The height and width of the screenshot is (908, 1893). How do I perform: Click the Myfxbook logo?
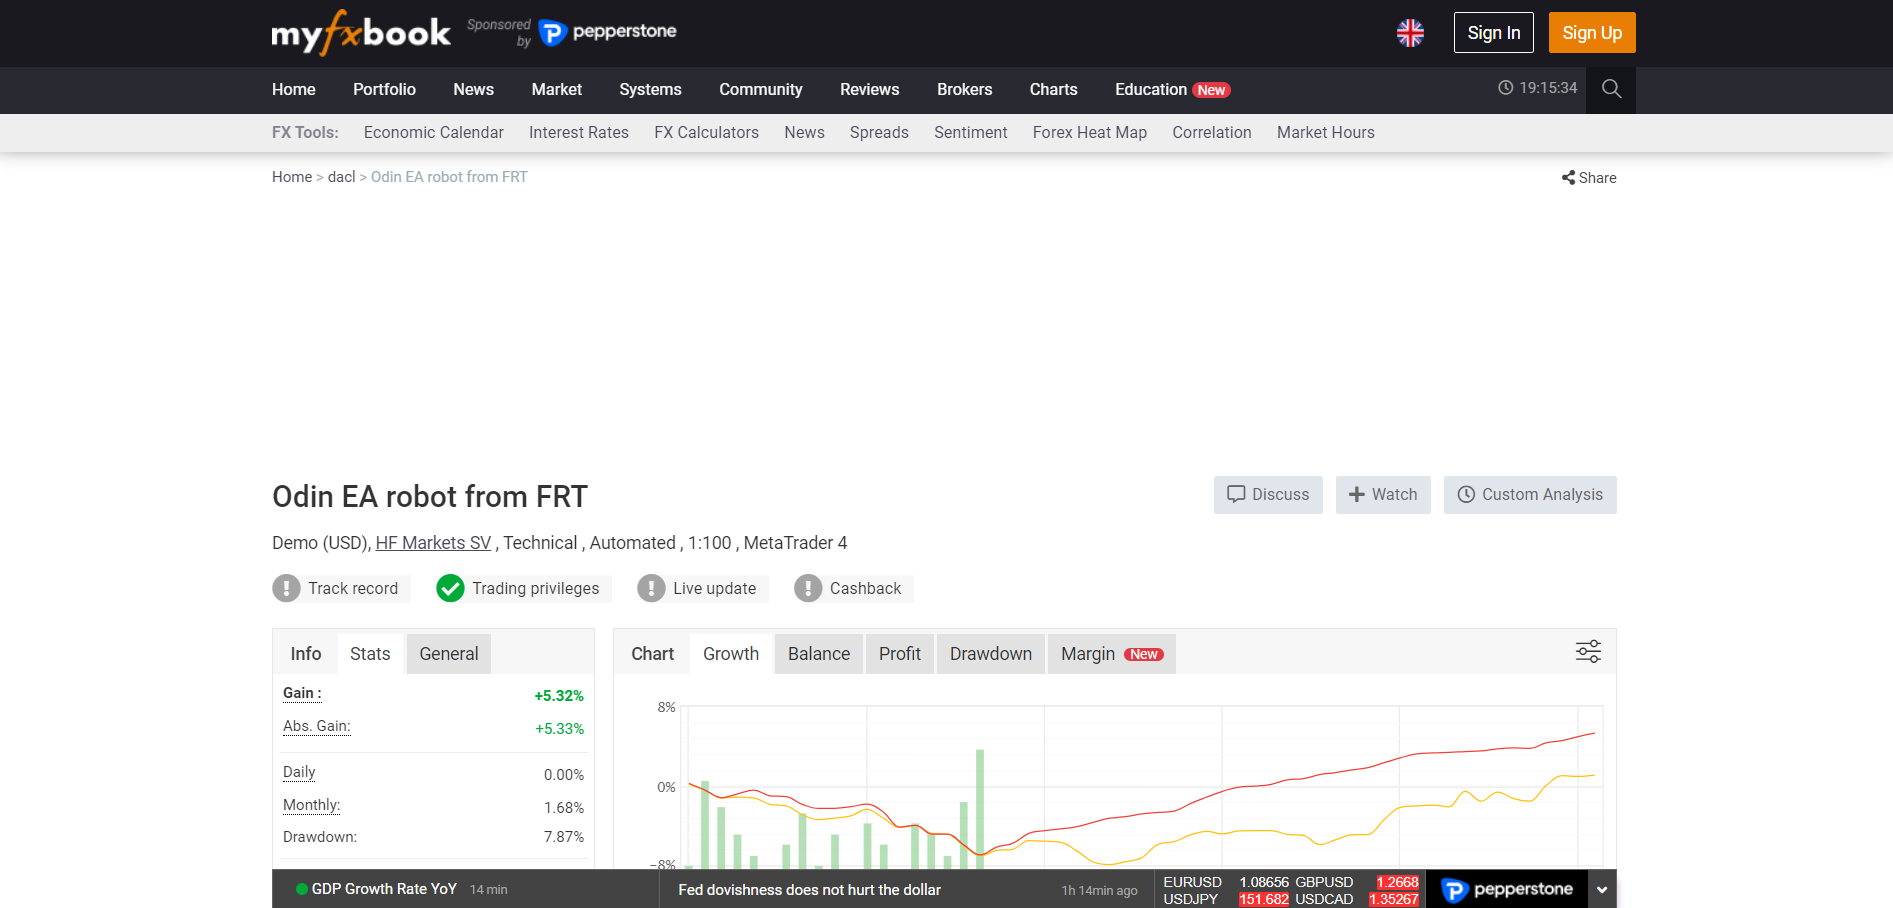point(361,33)
